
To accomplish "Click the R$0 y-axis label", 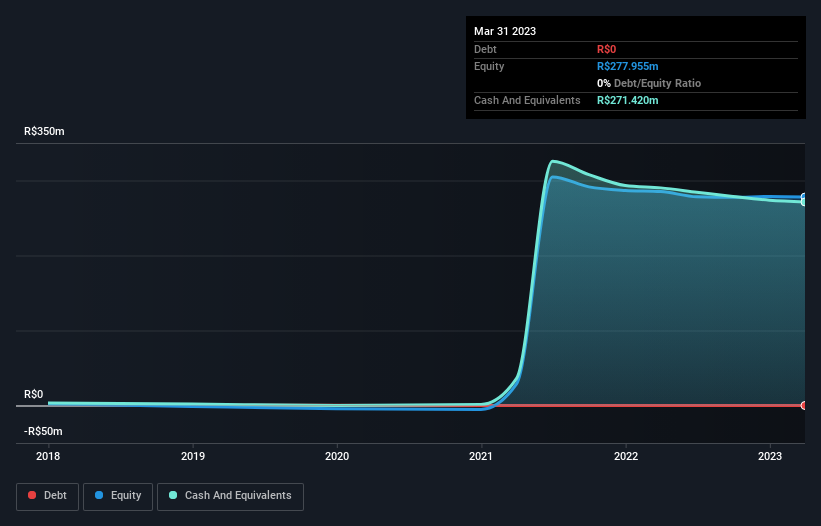I will 34,394.
